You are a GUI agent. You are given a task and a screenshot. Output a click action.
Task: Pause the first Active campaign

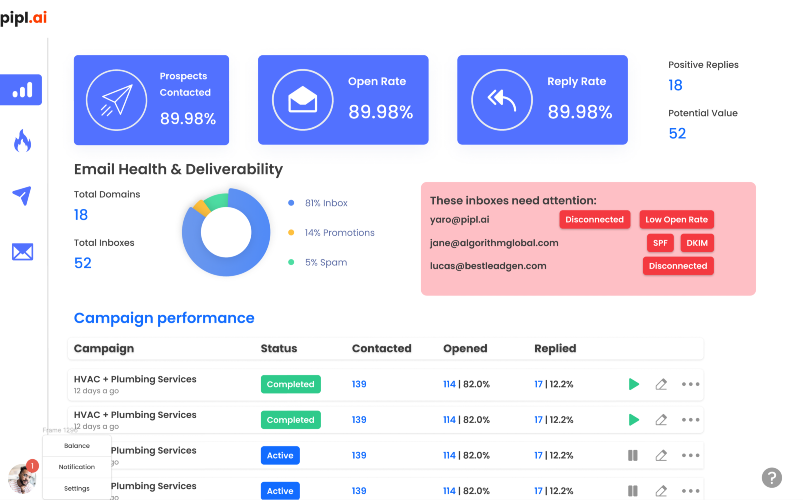[x=633, y=455]
